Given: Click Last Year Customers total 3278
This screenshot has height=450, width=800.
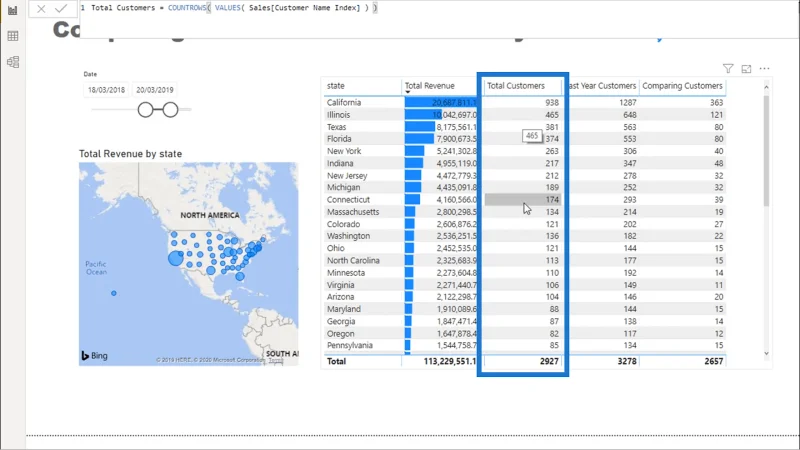Looking at the screenshot, I should (x=627, y=361).
